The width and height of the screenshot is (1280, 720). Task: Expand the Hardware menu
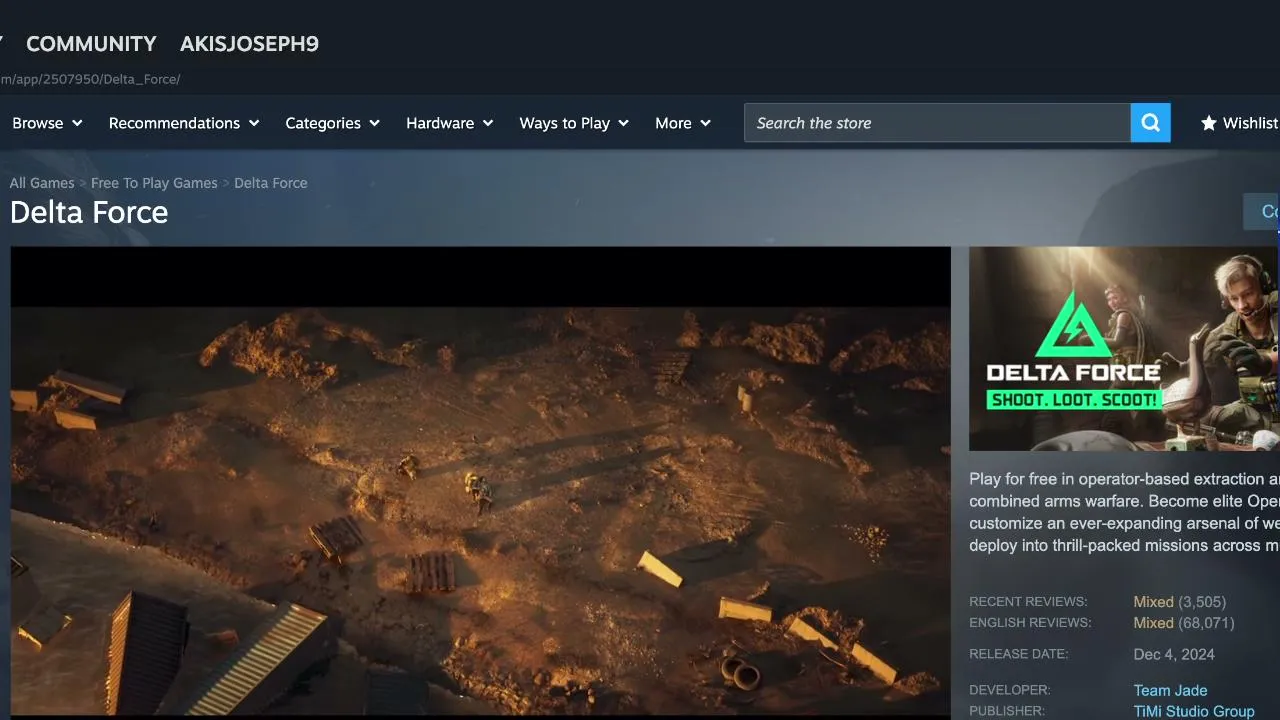(450, 123)
